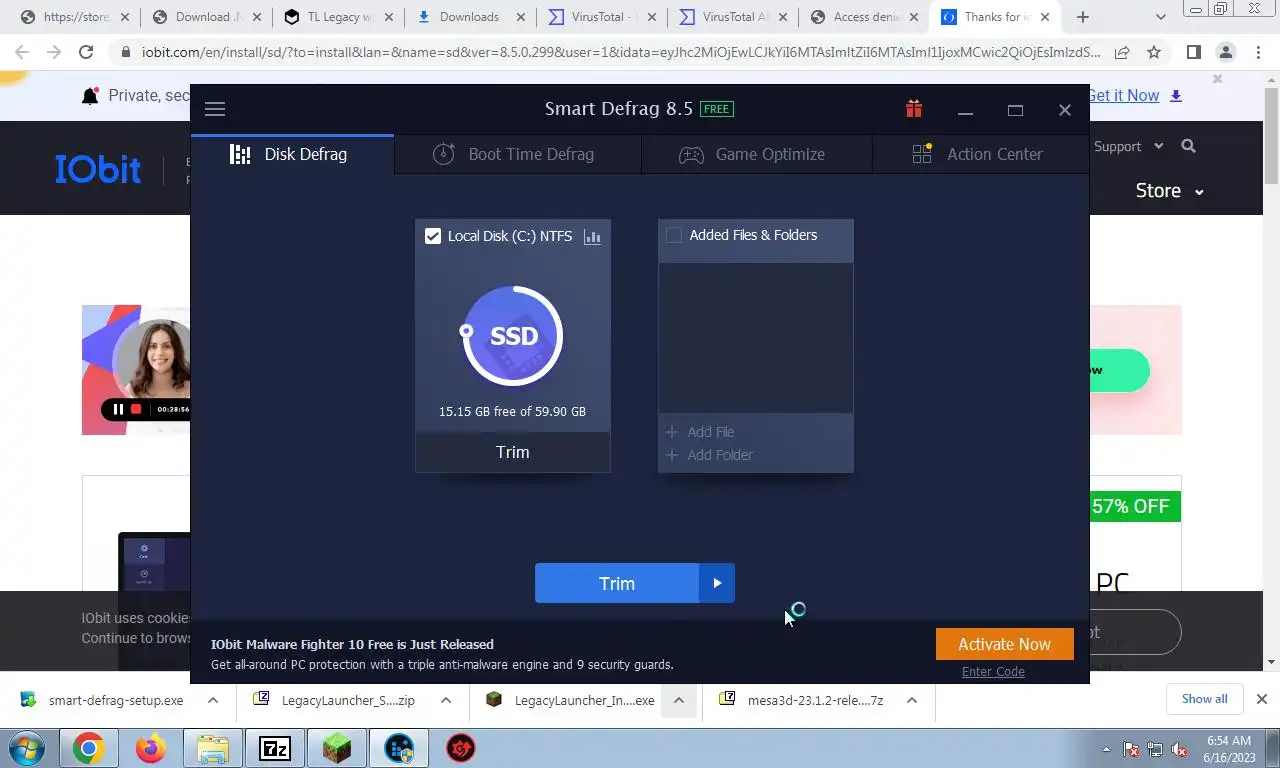Open Chrome side panel icon
1280x768 pixels.
click(x=1194, y=53)
